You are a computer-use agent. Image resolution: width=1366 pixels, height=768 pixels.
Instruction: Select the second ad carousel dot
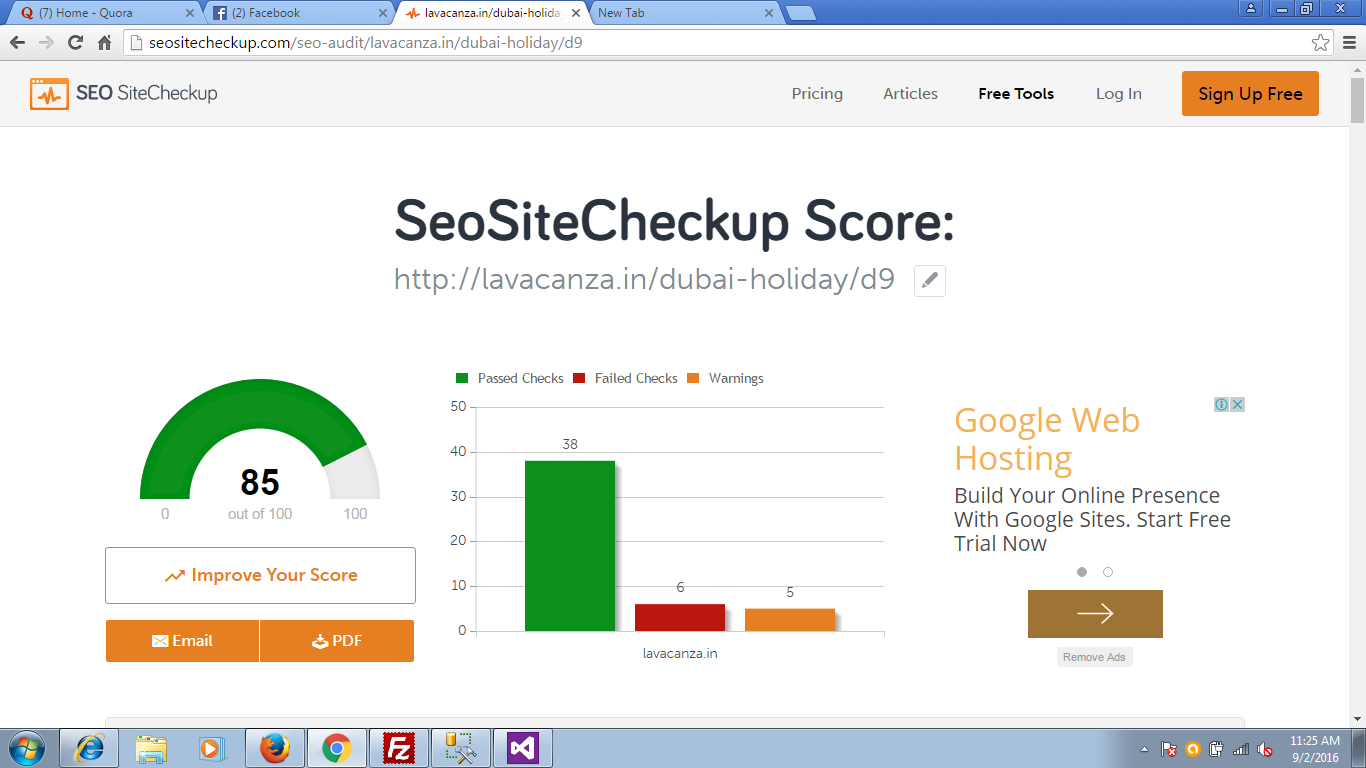(1108, 572)
